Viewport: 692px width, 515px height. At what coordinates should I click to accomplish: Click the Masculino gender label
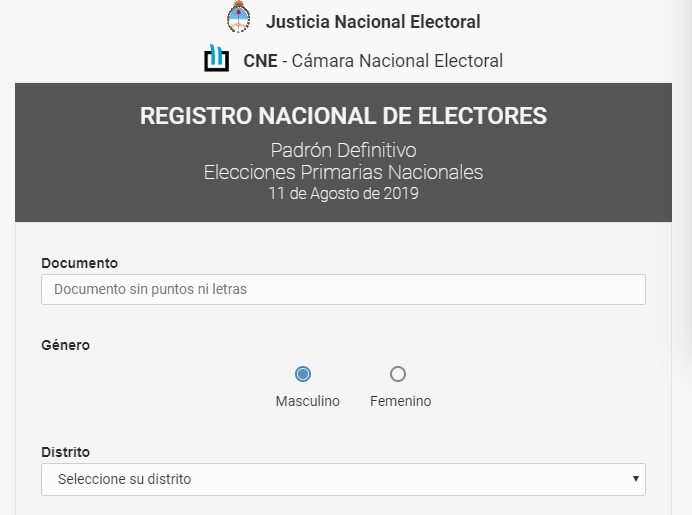[x=307, y=401]
